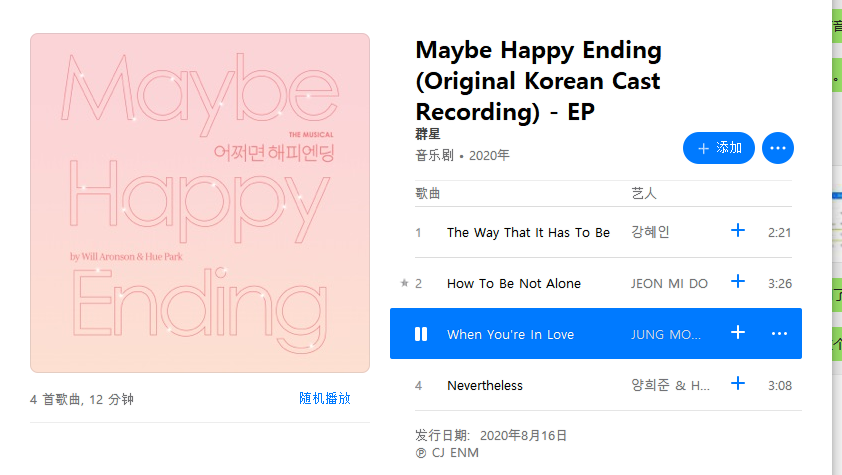Image resolution: width=842 pixels, height=475 pixels.
Task: Open artist 양희준 & H... on track four
Action: [670, 385]
